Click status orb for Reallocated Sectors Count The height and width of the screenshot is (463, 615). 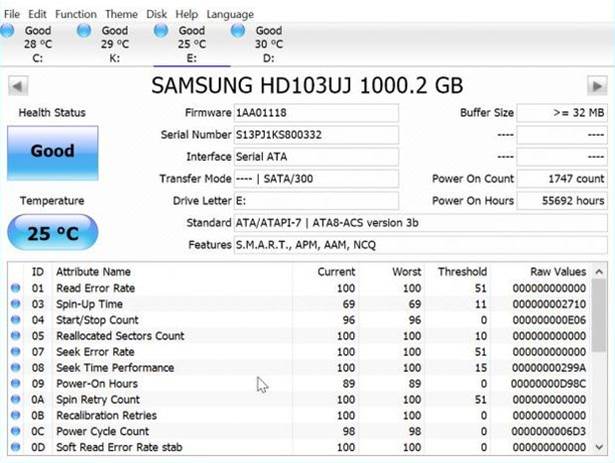tap(16, 336)
